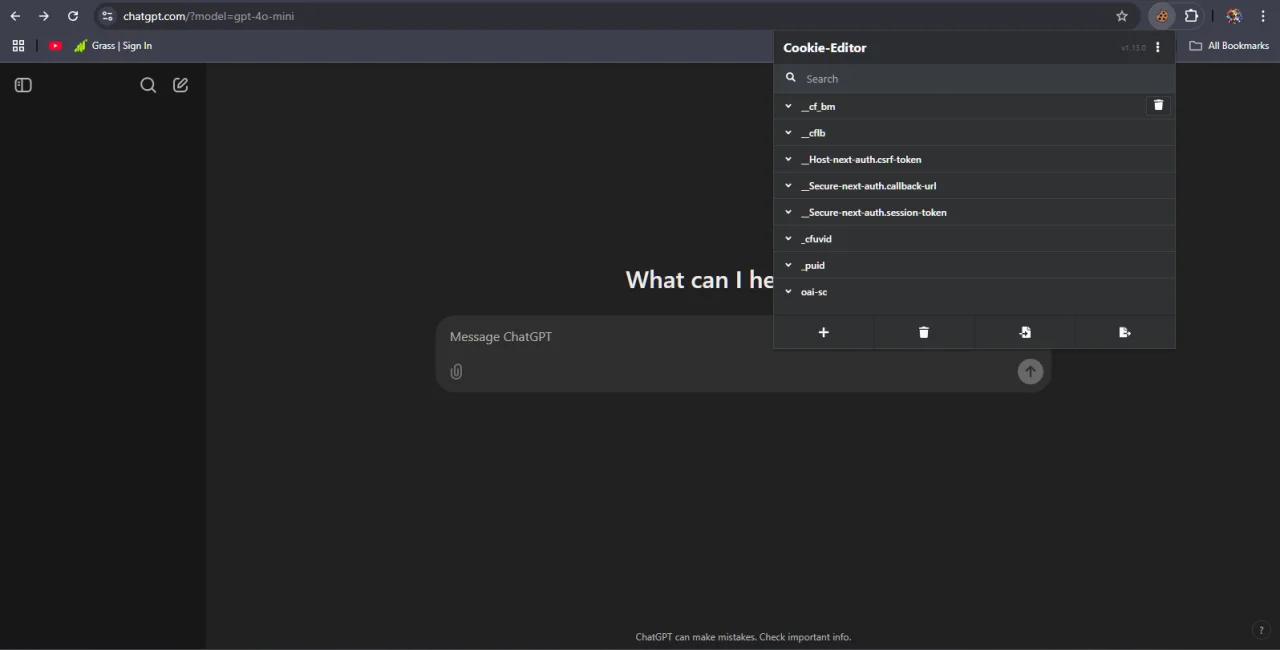1280x650 pixels.
Task: Open the Extensions puzzle icon
Action: (x=1191, y=16)
